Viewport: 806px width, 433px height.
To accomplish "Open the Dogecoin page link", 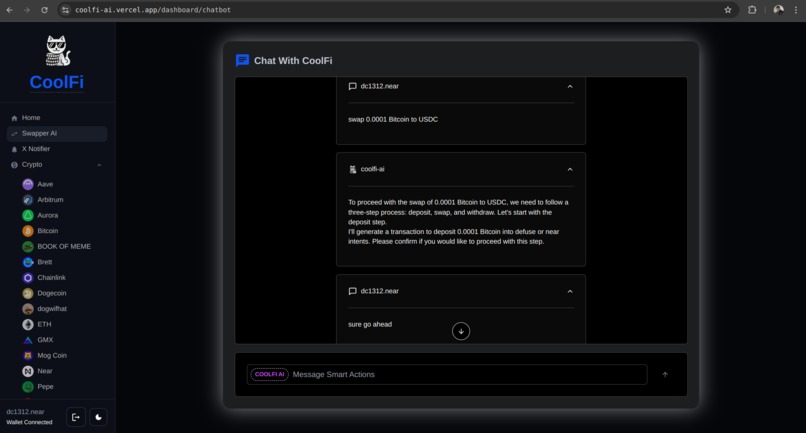I will pos(52,293).
